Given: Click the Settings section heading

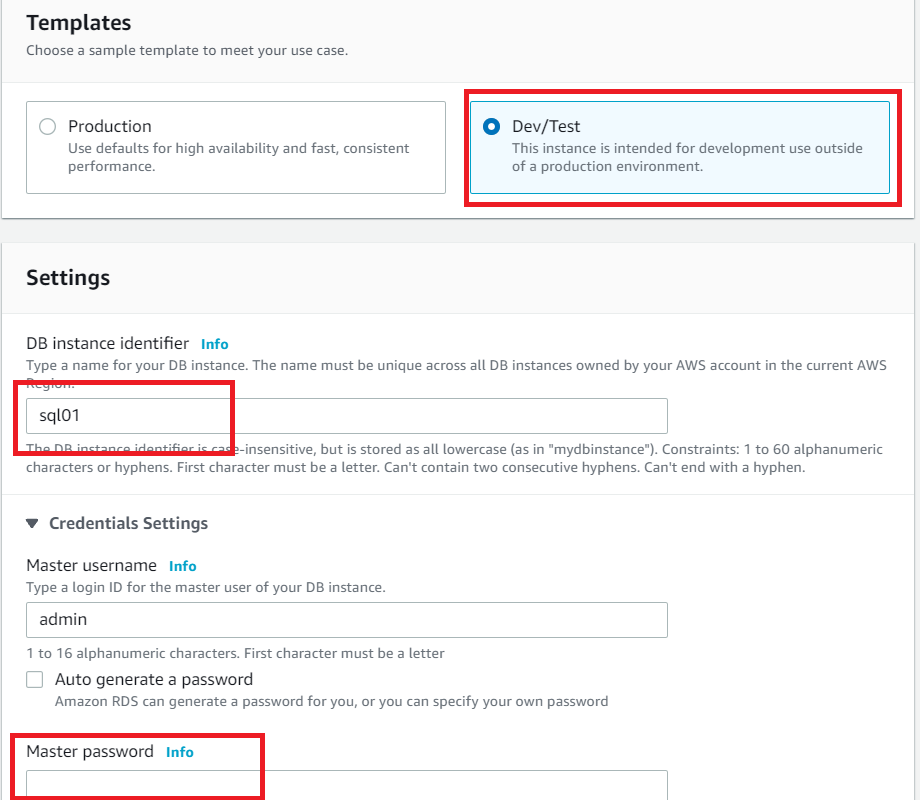Looking at the screenshot, I should pos(68,278).
